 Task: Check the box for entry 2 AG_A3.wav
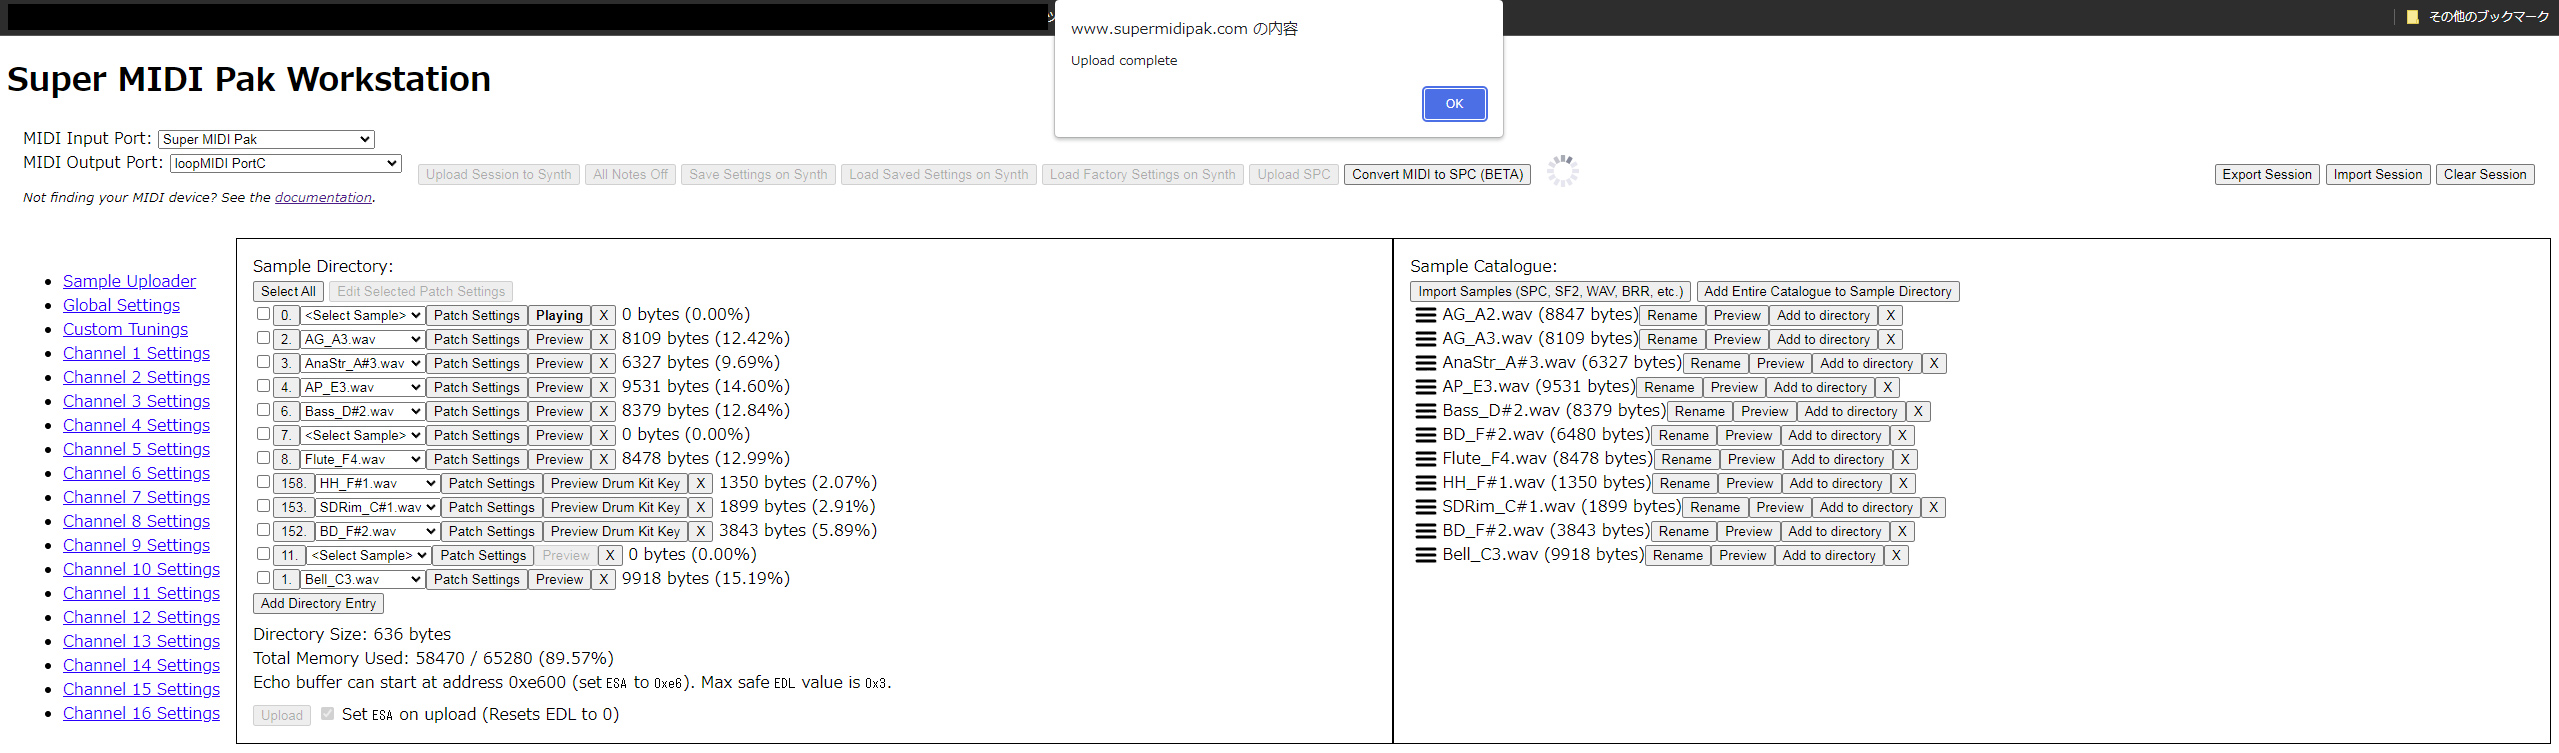[x=263, y=338]
